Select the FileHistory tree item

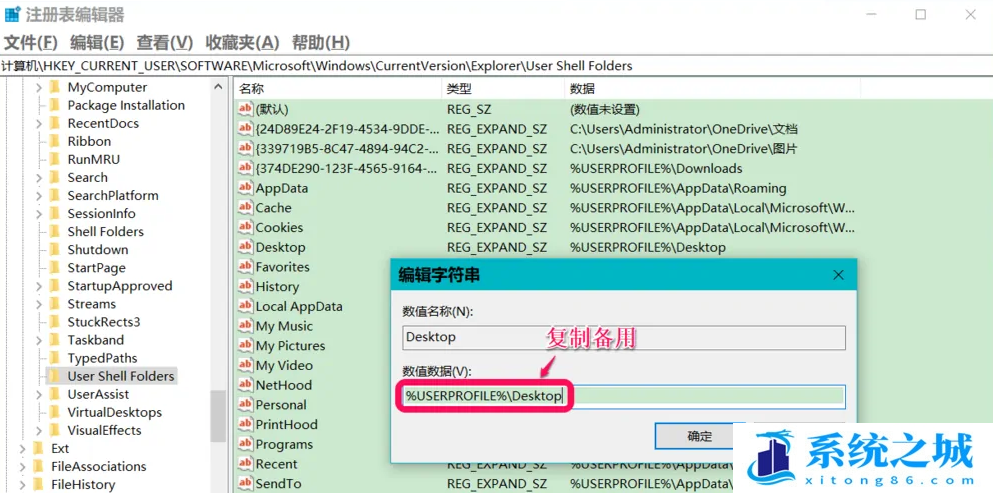pyautogui.click(x=83, y=485)
